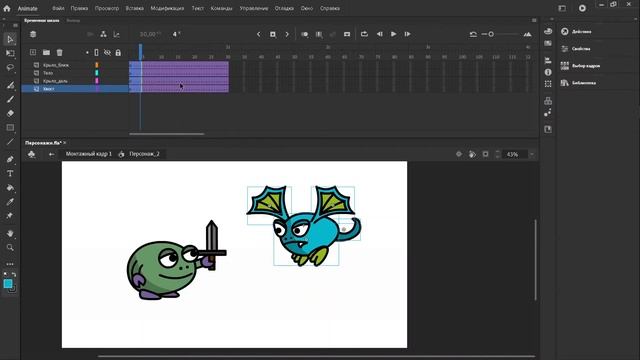Open the Модификация menu
The image size is (640, 360).
coord(167,8)
